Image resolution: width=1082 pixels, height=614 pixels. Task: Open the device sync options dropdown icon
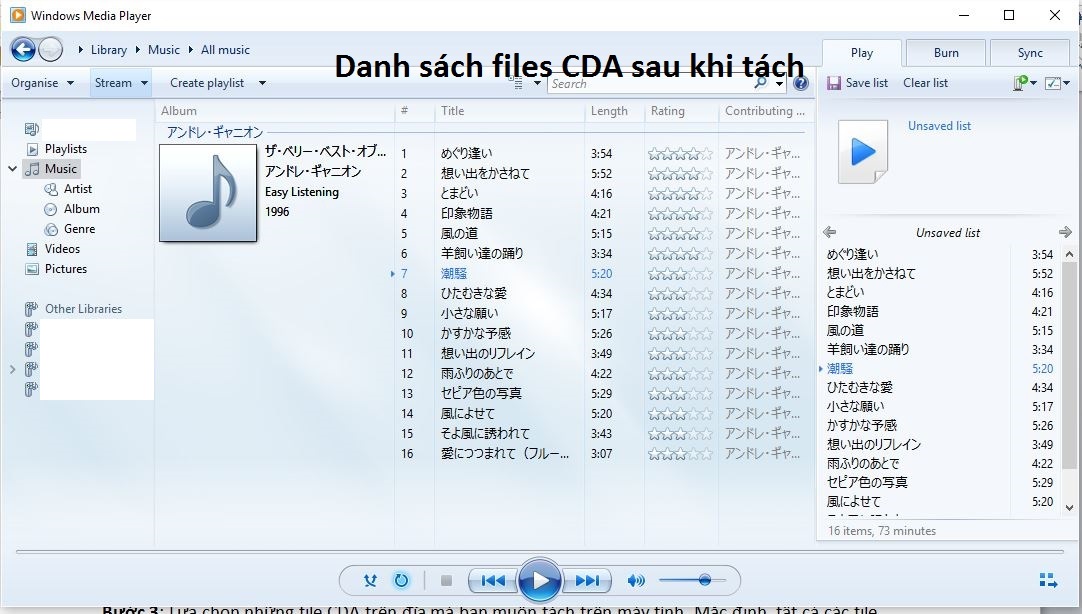point(1025,83)
